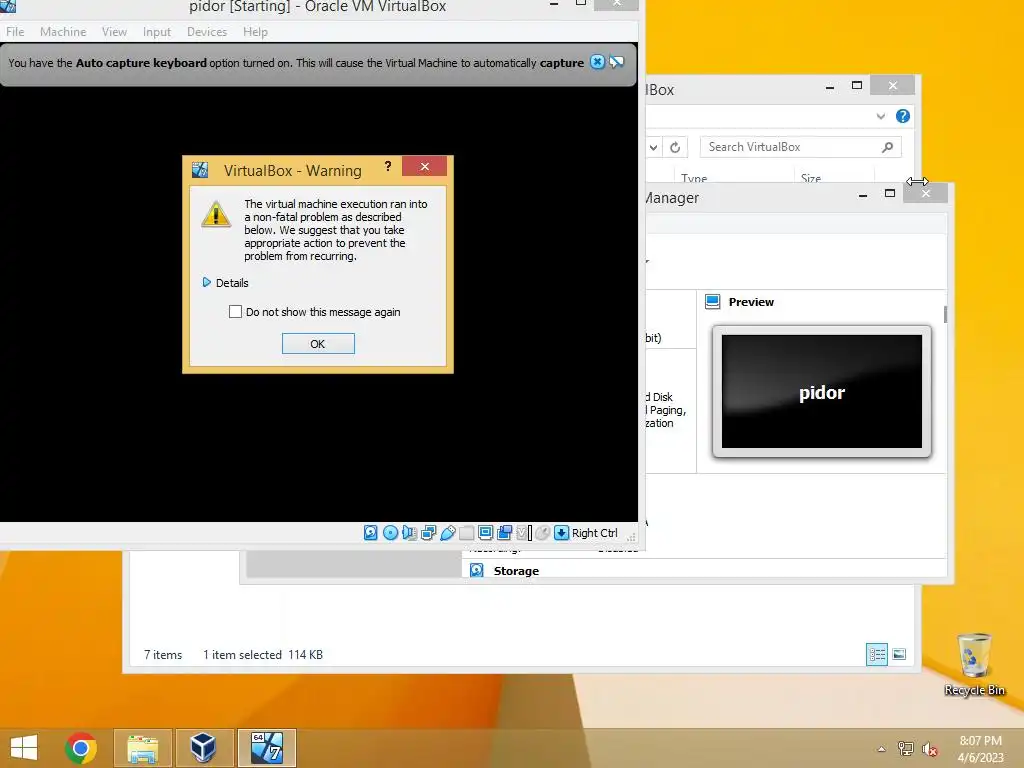Check Do not show this message again
This screenshot has height=768, width=1024.
click(235, 312)
